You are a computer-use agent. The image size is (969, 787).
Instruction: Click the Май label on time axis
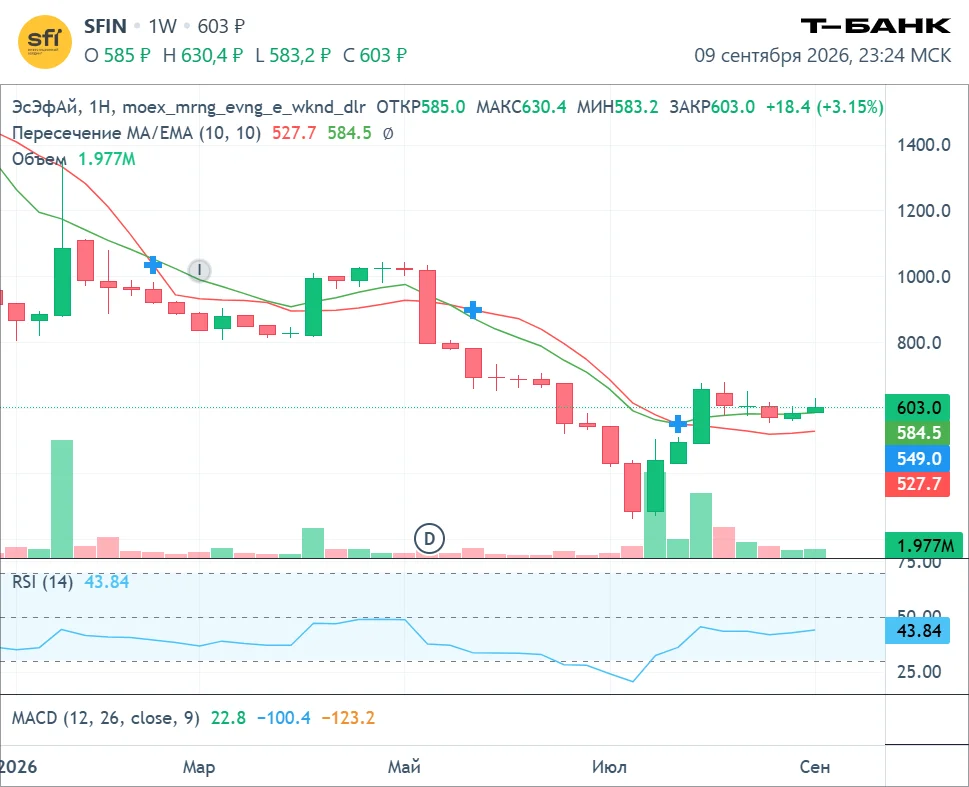click(x=404, y=767)
